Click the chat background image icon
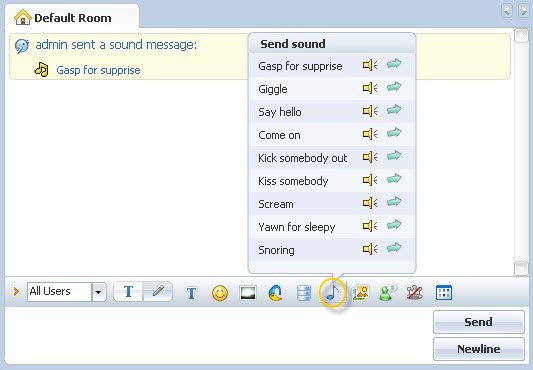 coord(248,293)
